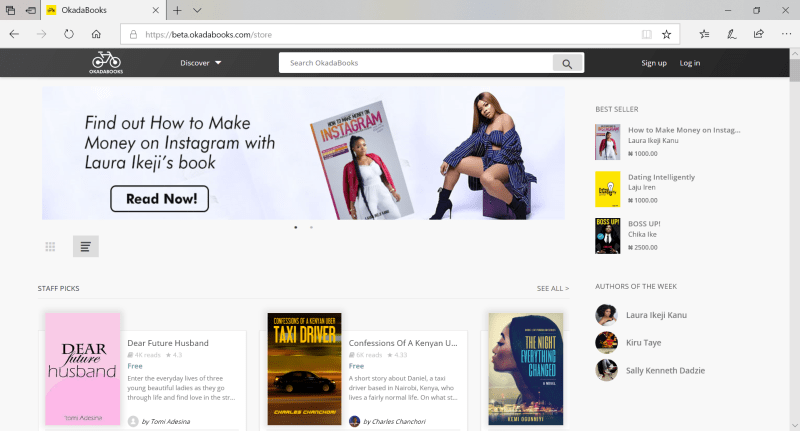This screenshot has height=431, width=800.
Task: Click author Charles Chanchori byline
Action: tap(394, 421)
